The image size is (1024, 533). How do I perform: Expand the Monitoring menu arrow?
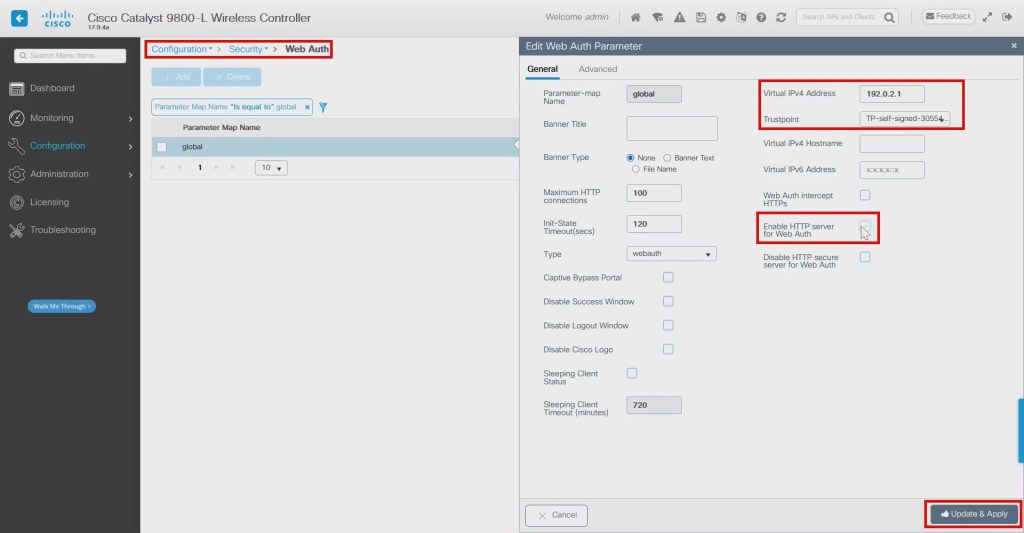tap(131, 119)
